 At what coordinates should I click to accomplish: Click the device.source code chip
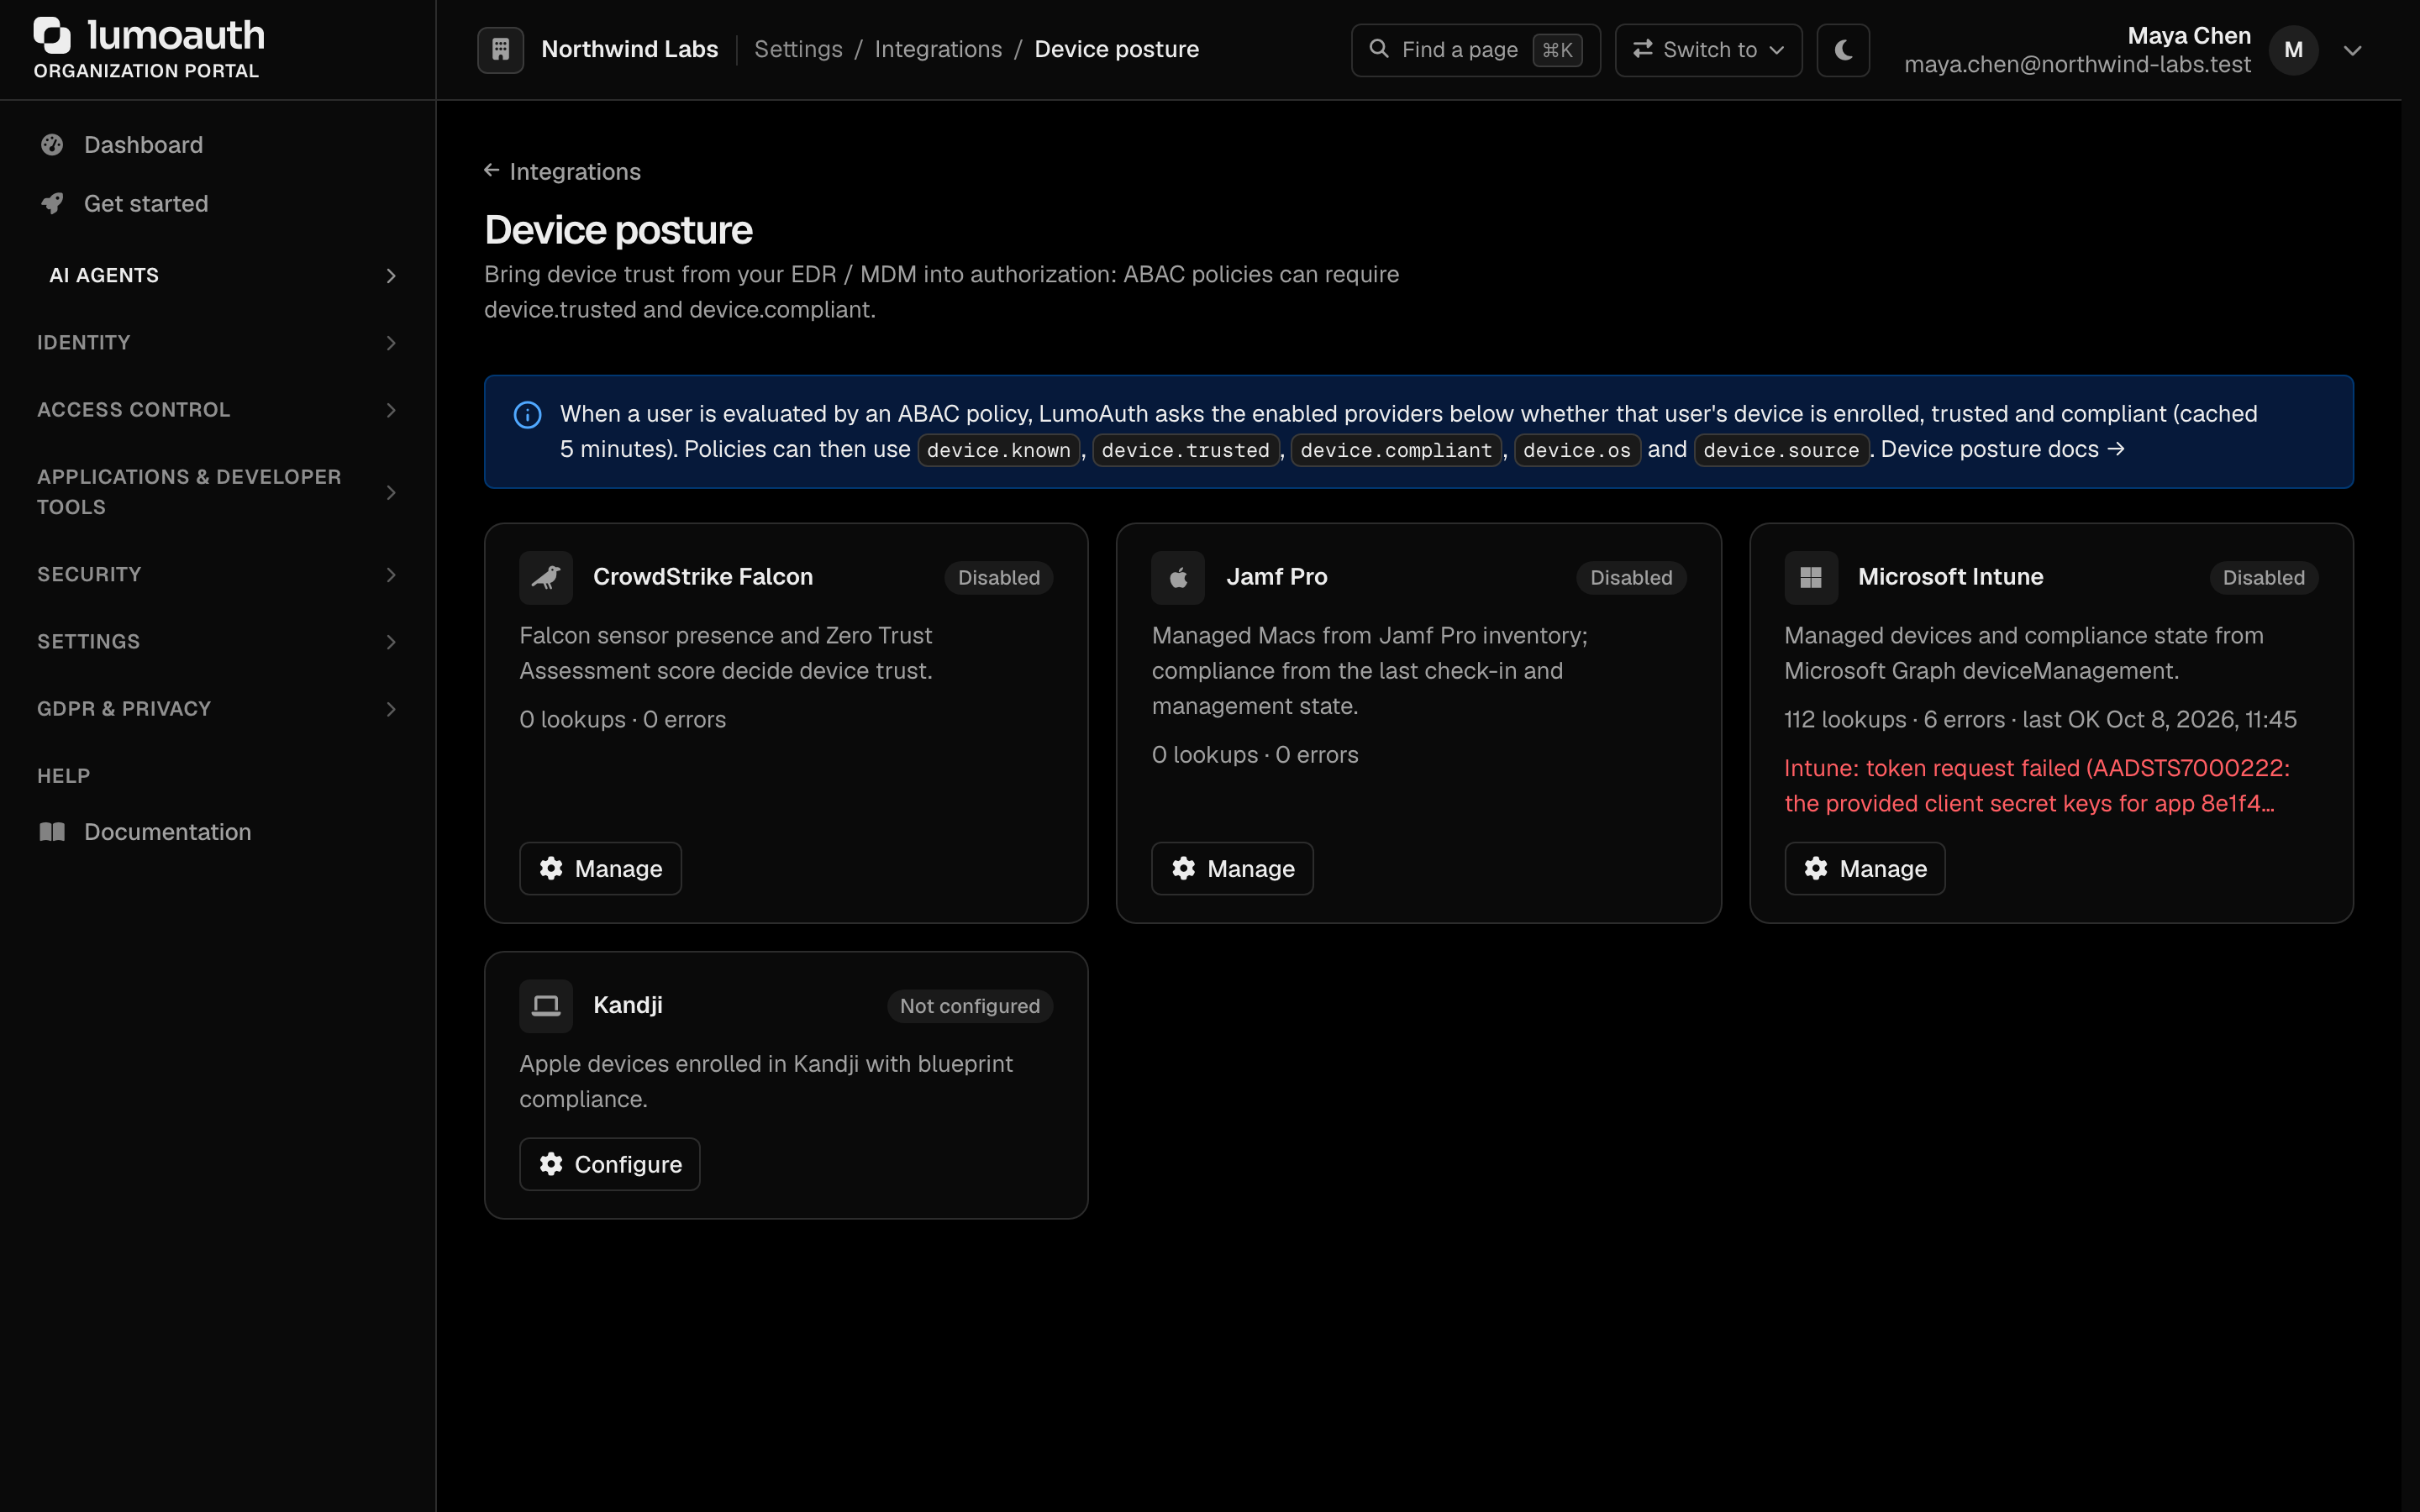pyautogui.click(x=1781, y=450)
